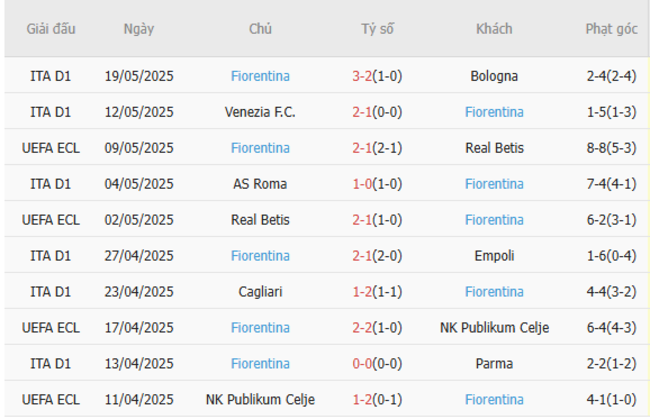The image size is (650, 419).
Task: Click the Phạt góc column header
Action: coord(611,29)
